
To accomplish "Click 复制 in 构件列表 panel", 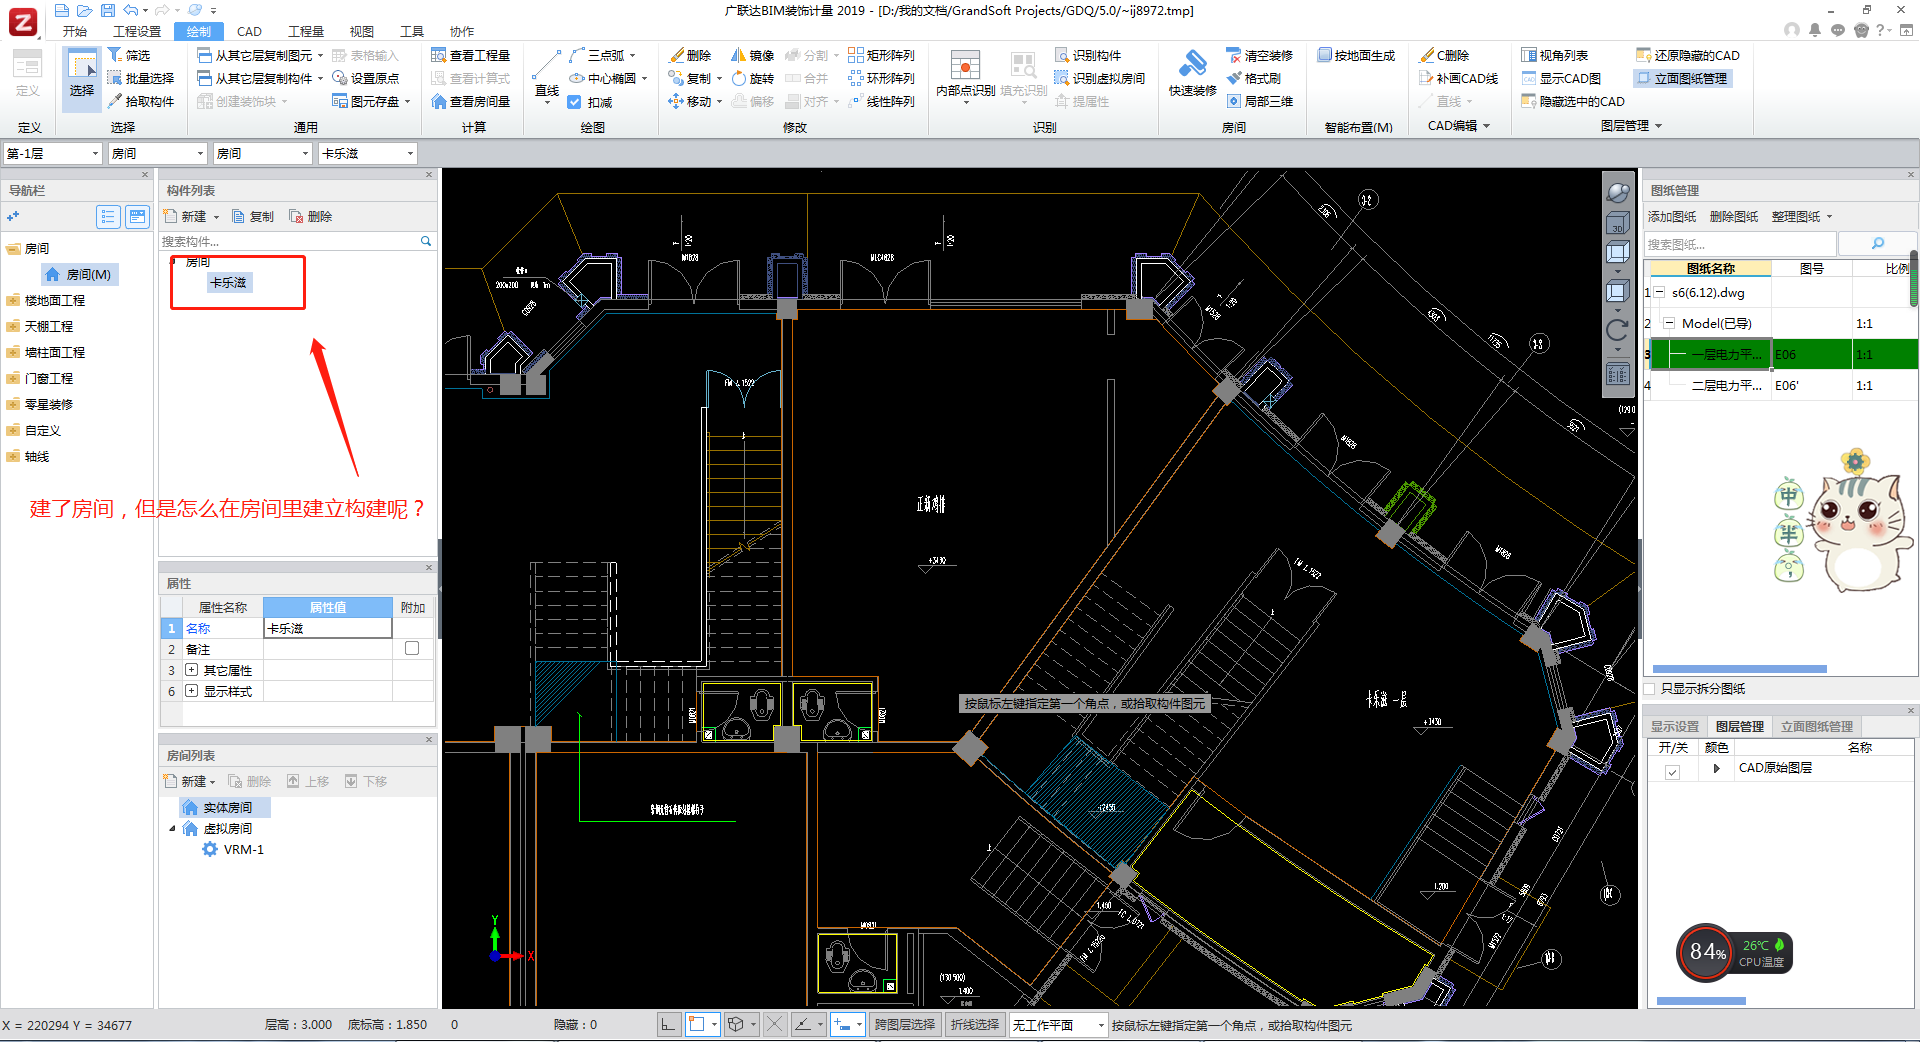I will click(x=253, y=216).
